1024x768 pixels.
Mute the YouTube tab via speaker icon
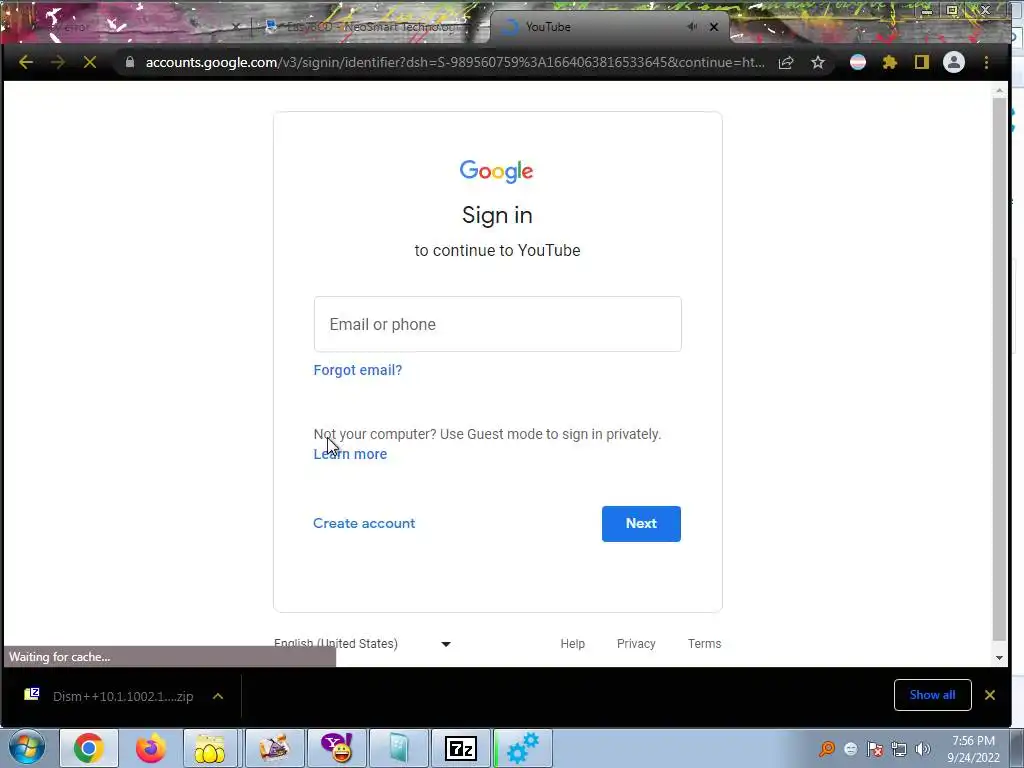coord(692,27)
